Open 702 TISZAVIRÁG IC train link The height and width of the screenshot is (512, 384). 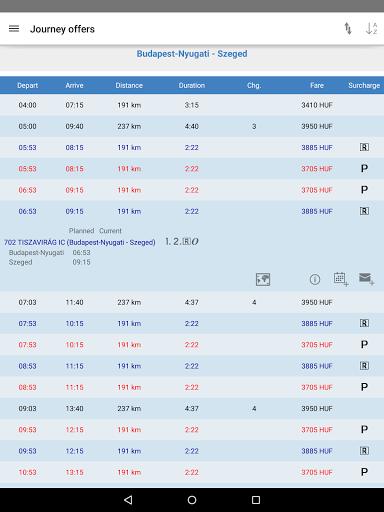80,242
